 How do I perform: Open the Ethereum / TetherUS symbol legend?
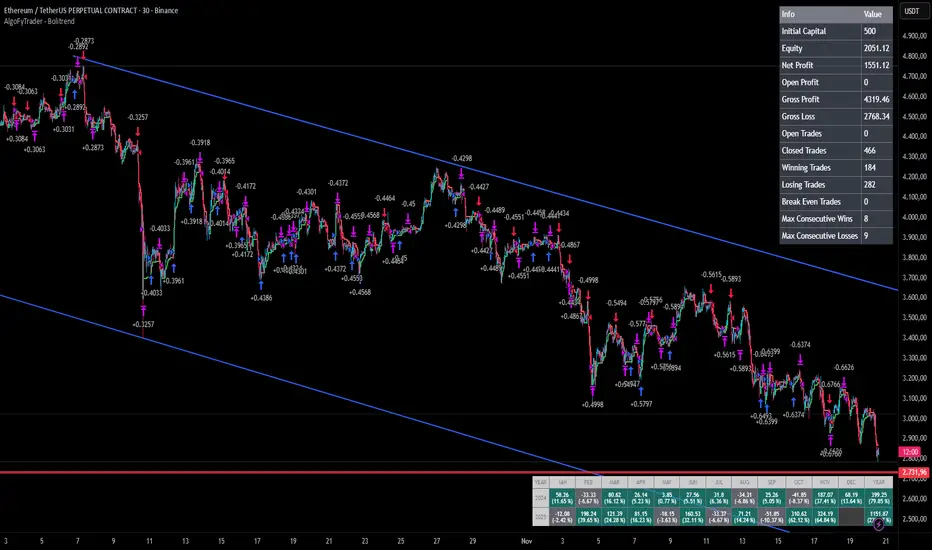click(x=91, y=10)
